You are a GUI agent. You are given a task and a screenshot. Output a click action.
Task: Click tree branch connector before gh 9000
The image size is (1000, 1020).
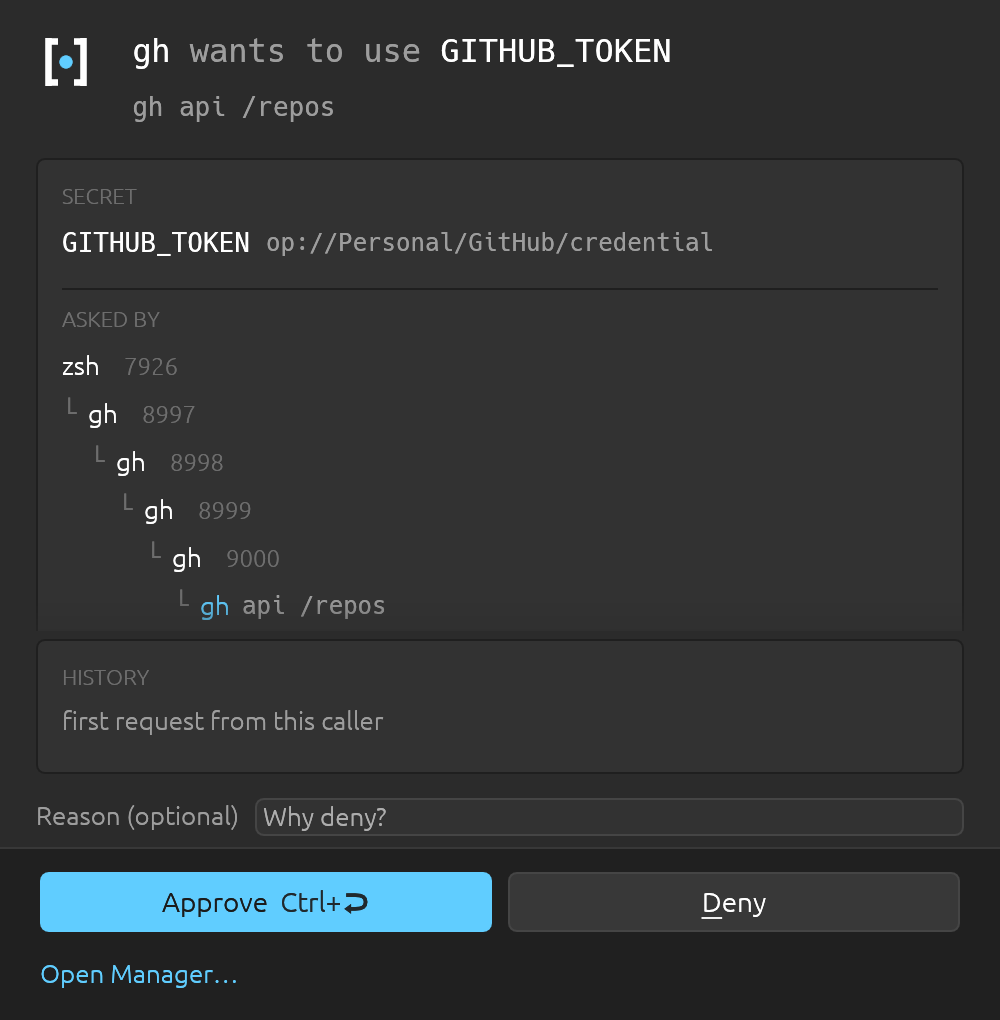[x=155, y=550]
